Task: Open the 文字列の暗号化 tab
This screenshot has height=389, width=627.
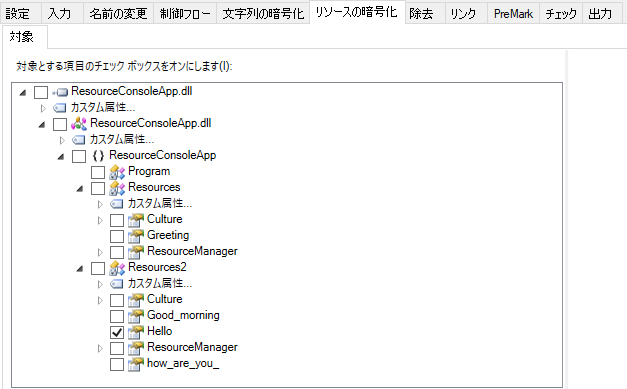Action: pyautogui.click(x=263, y=14)
